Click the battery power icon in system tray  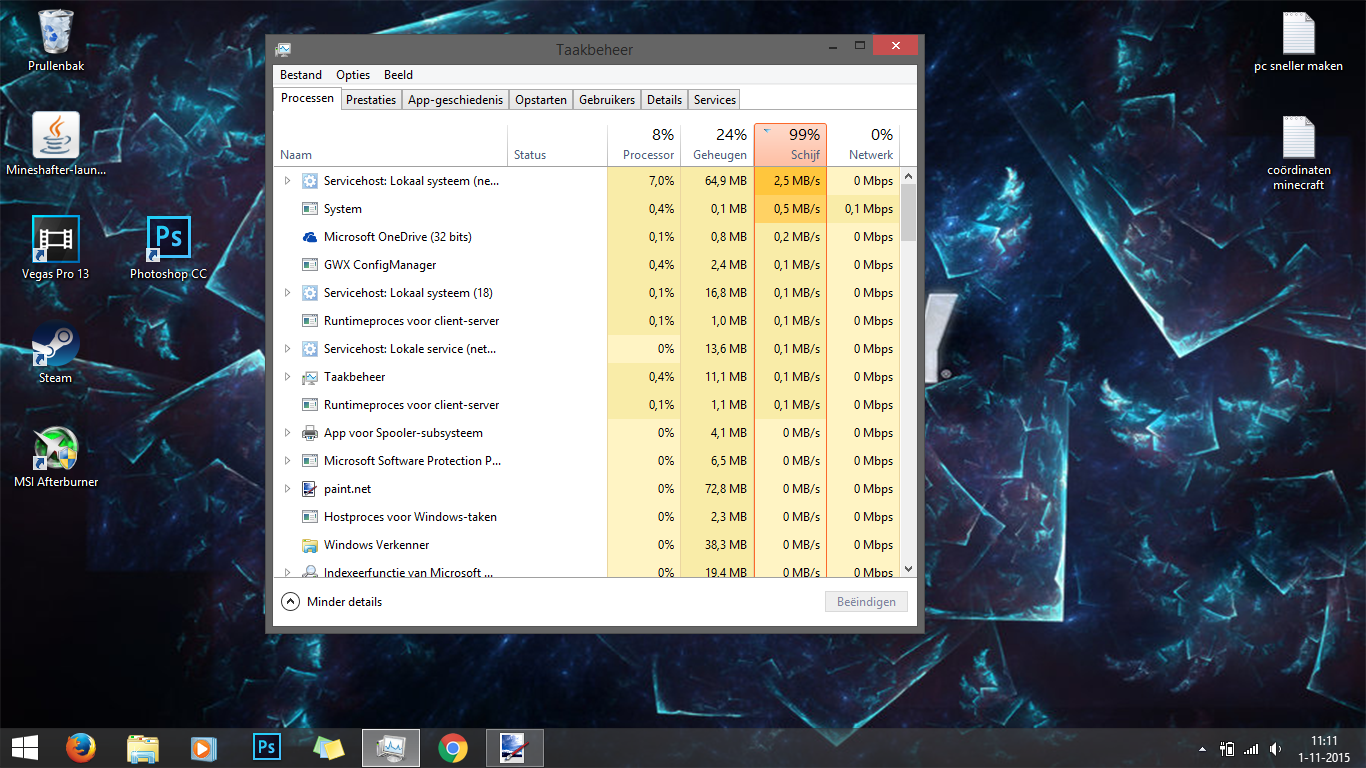point(1227,748)
